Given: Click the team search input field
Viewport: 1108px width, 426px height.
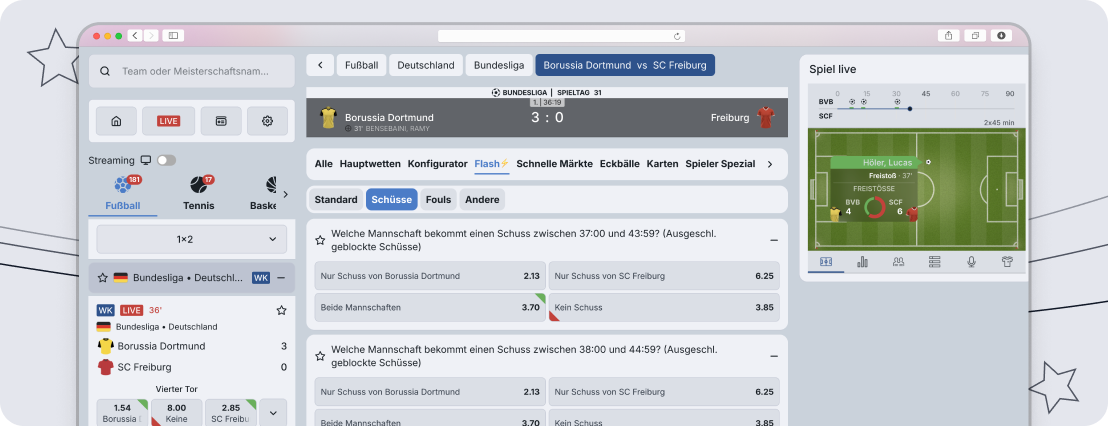Looking at the screenshot, I should click(191, 71).
